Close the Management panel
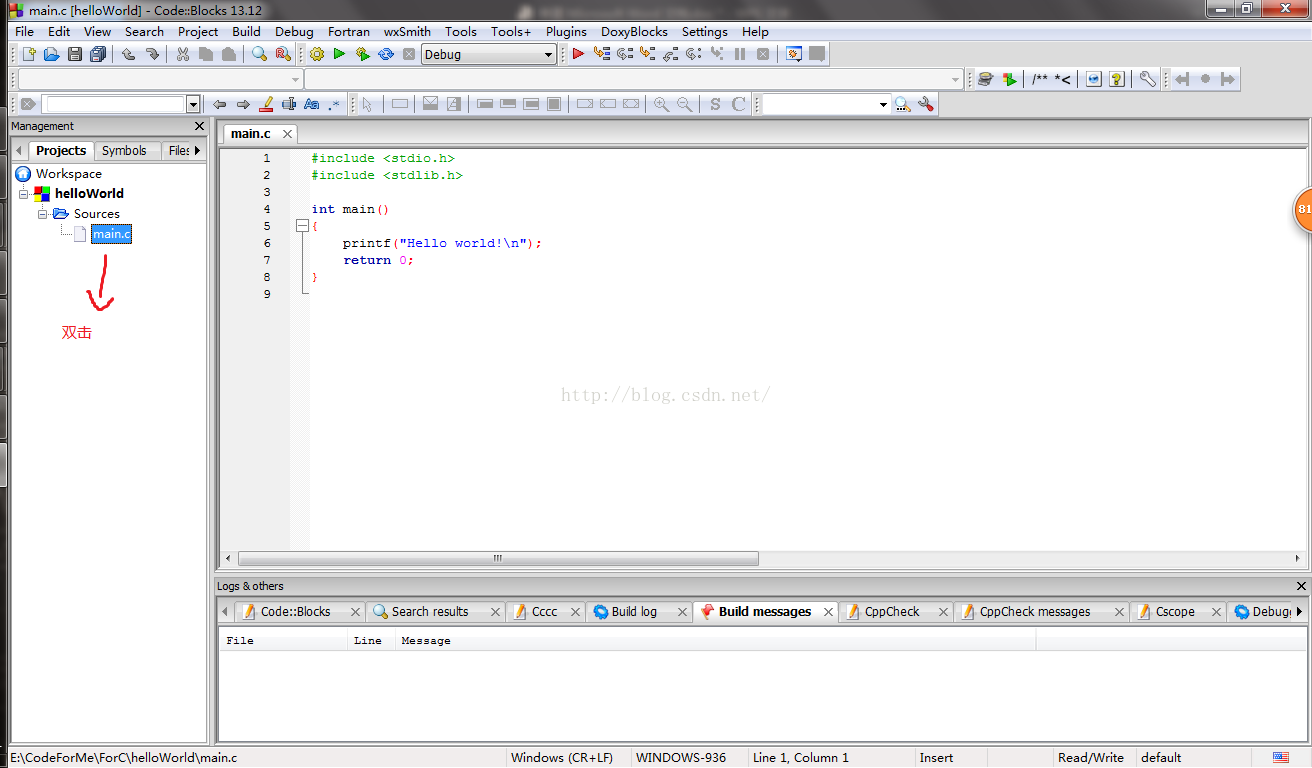The image size is (1312, 768). click(199, 126)
